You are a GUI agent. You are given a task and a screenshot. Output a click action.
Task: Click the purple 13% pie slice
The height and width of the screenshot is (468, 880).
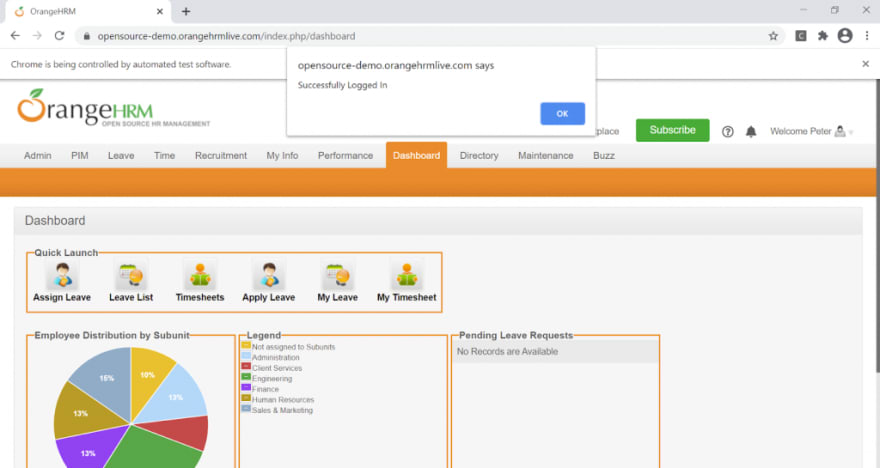point(88,452)
